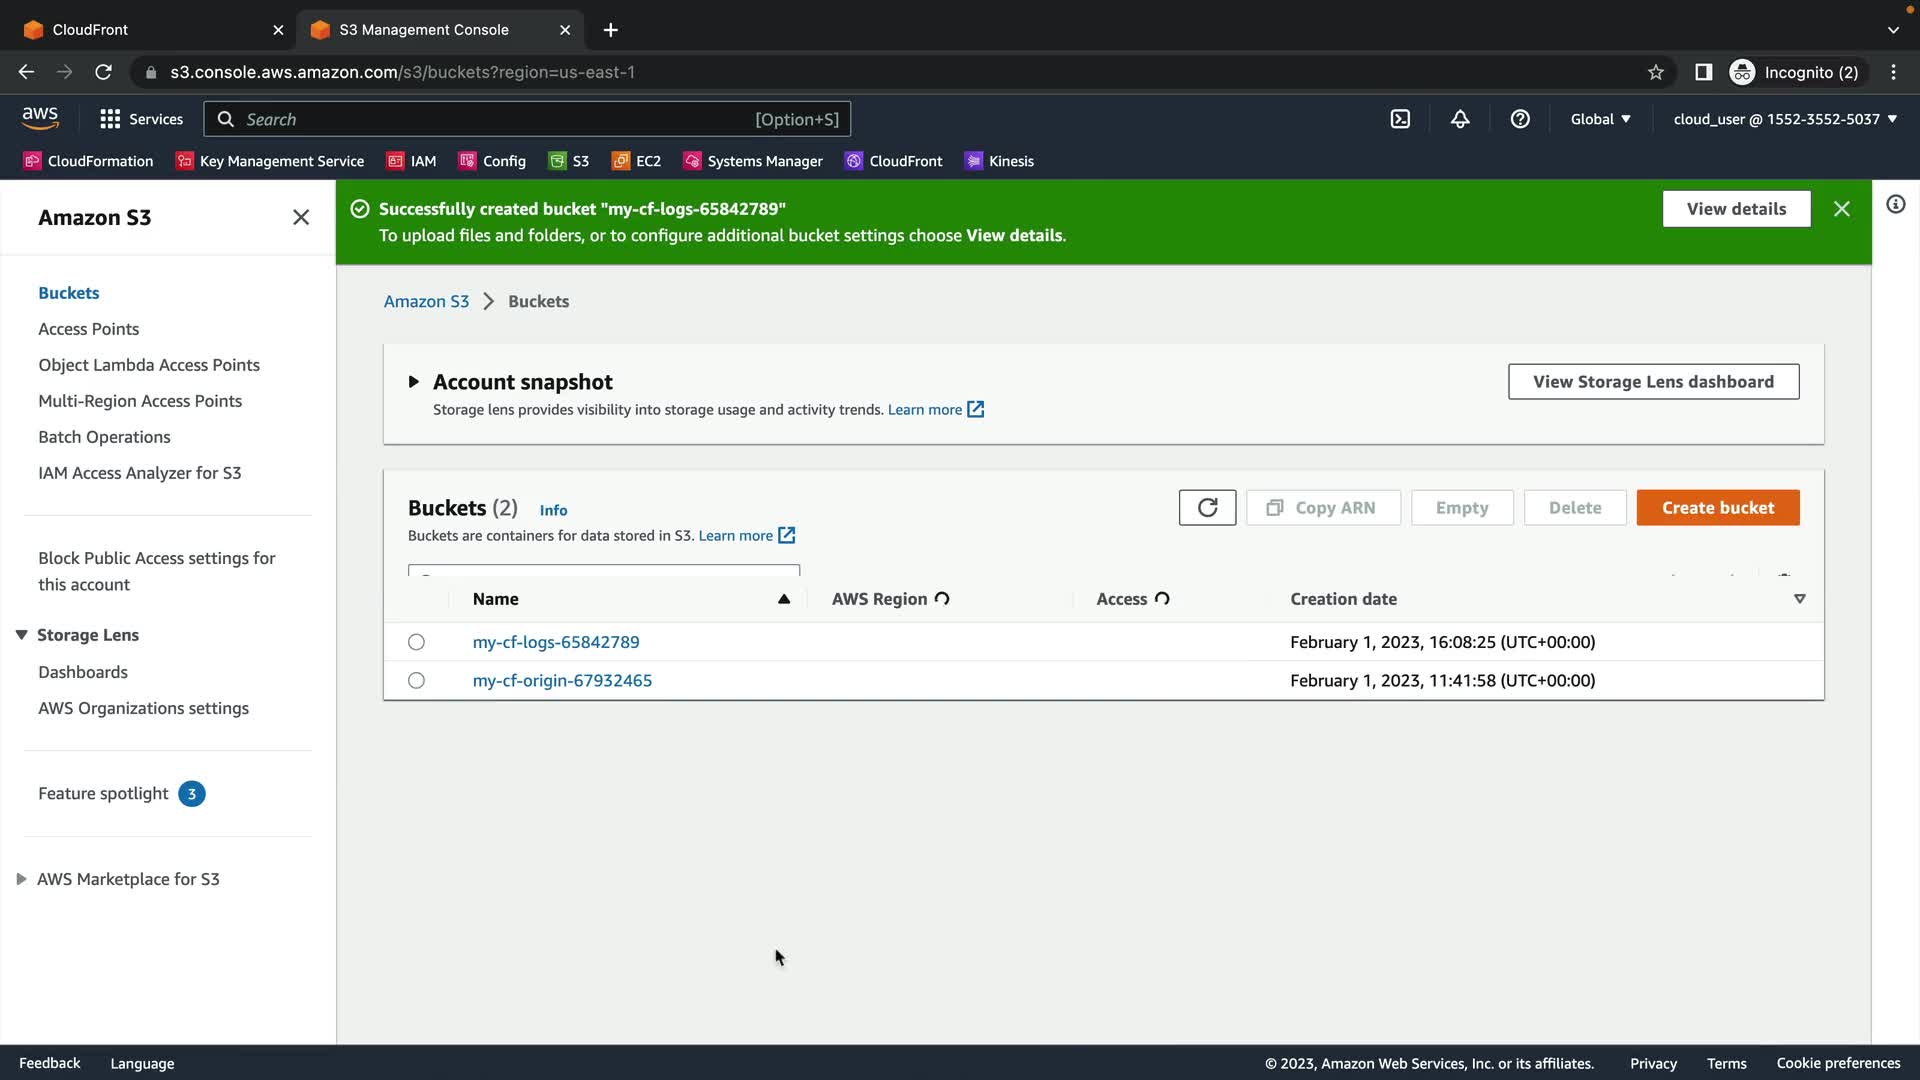The height and width of the screenshot is (1080, 1920).
Task: Select radio for my-cf-origin-67932465 bucket
Action: click(x=416, y=680)
